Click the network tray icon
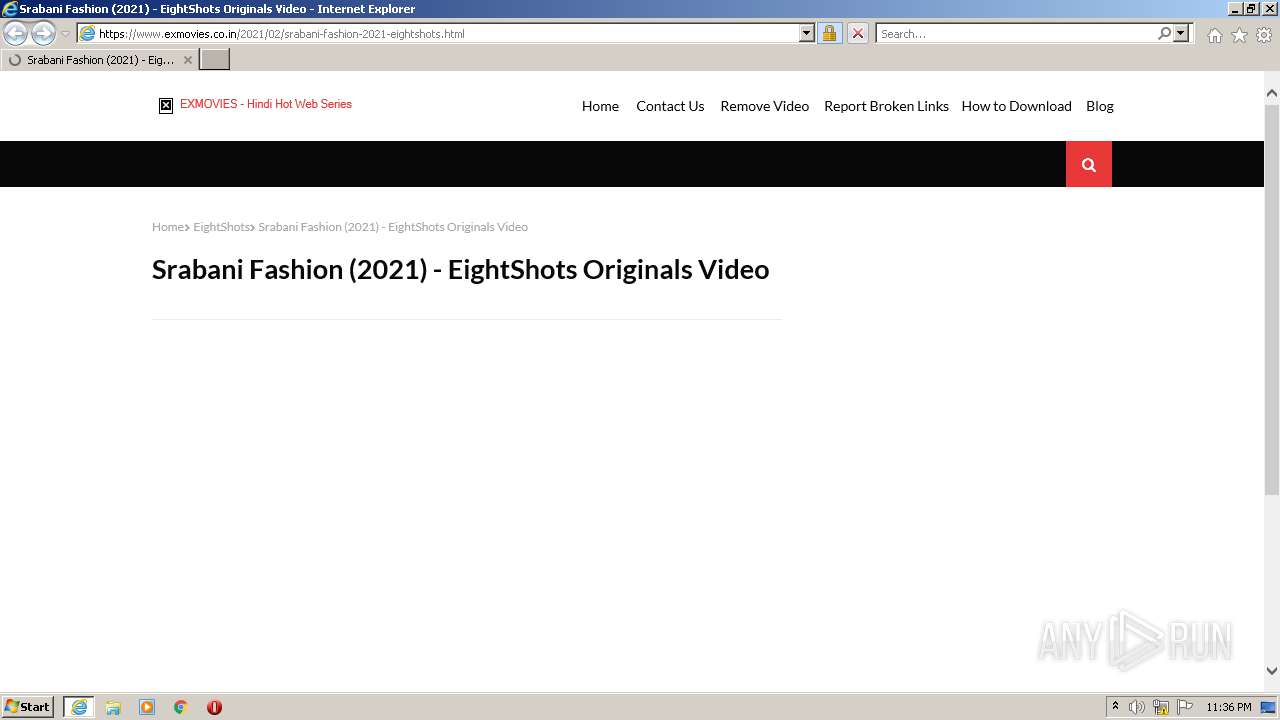The height and width of the screenshot is (720, 1280). (1161, 707)
